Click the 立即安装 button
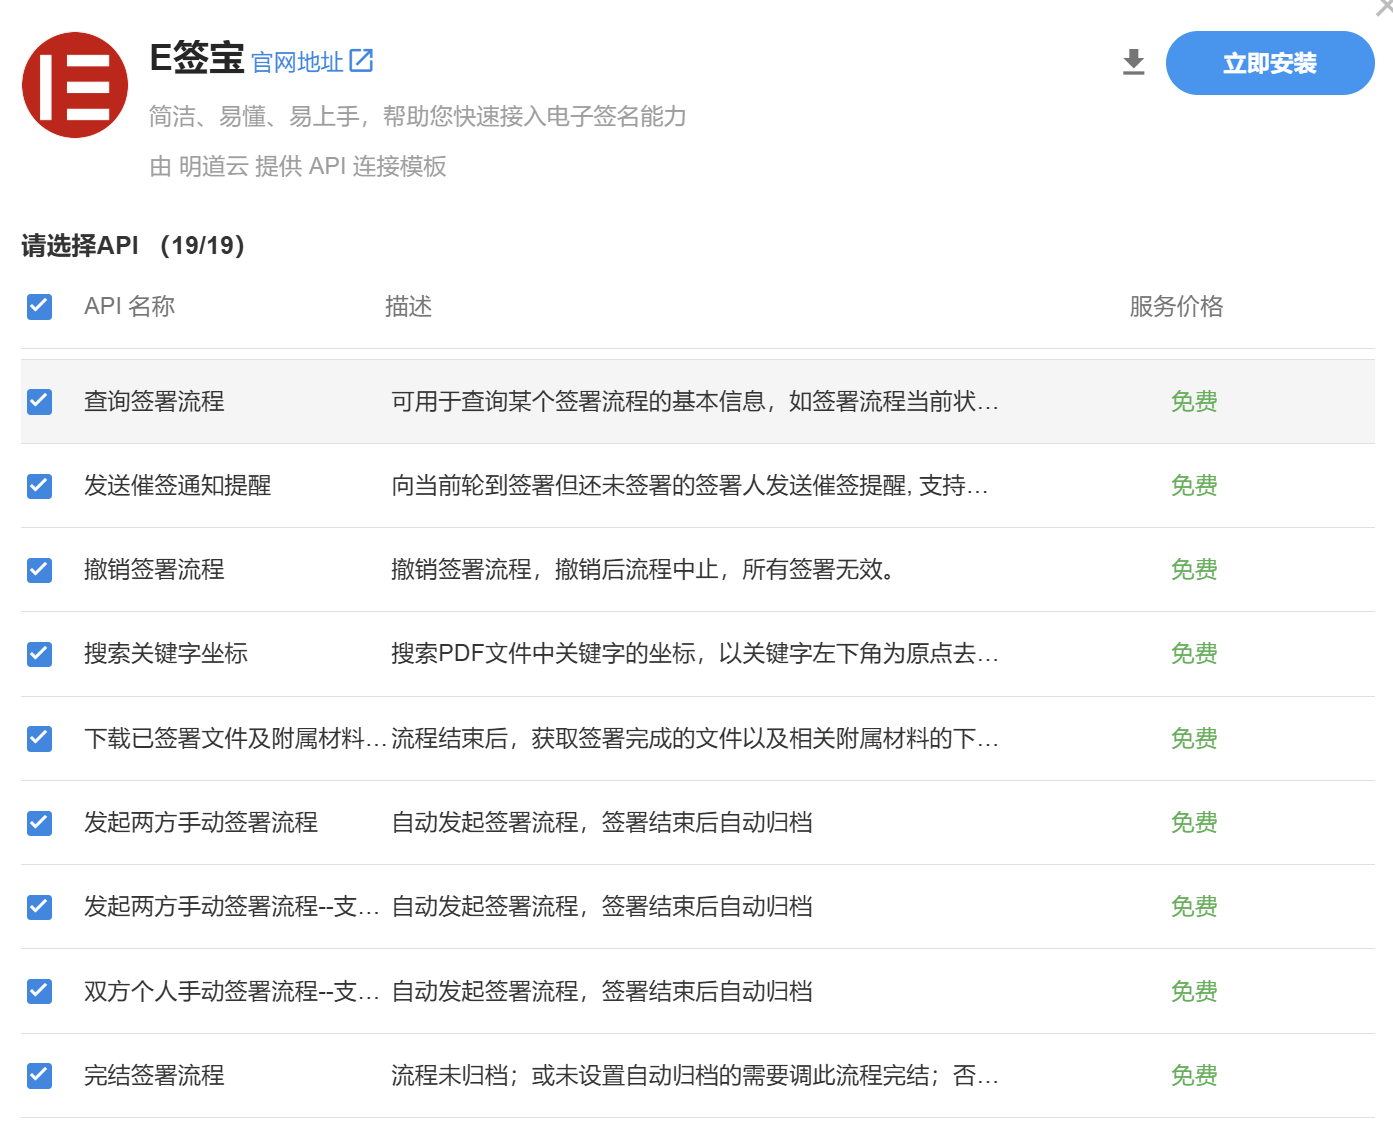 (x=1270, y=63)
